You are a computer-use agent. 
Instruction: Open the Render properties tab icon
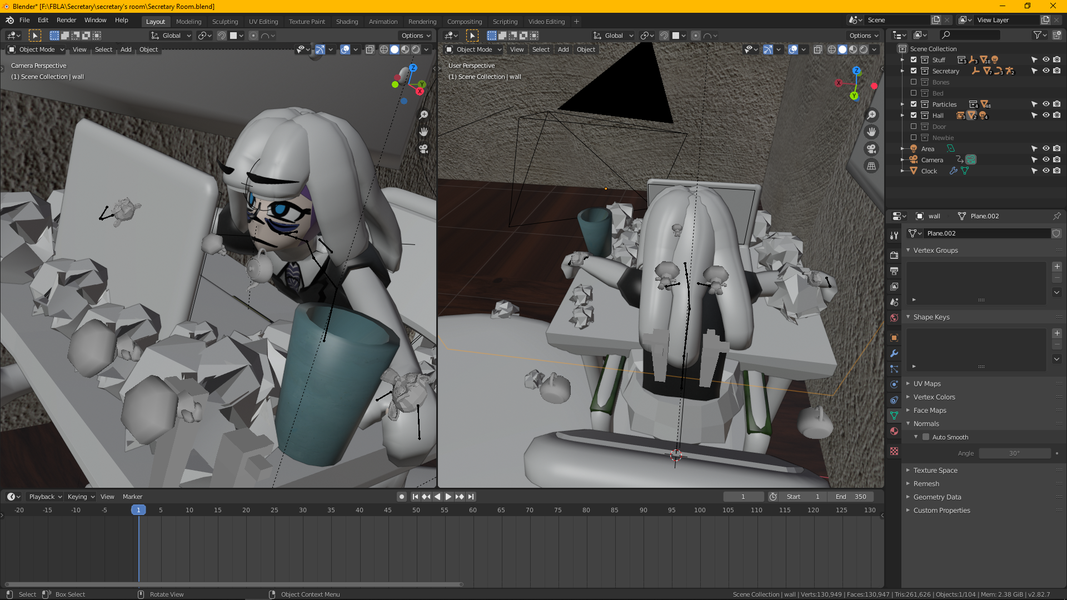[894, 254]
